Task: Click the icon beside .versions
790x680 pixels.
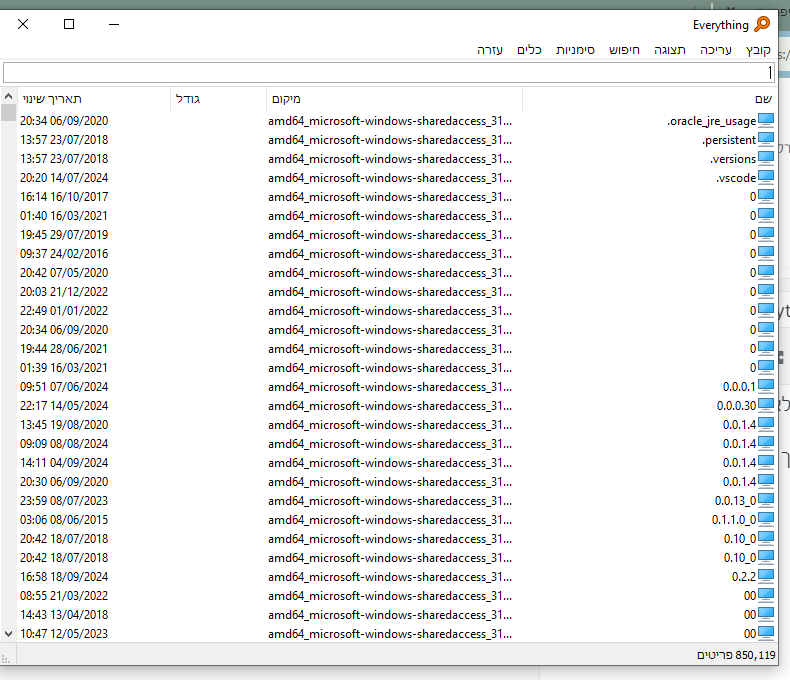Action: [766, 159]
